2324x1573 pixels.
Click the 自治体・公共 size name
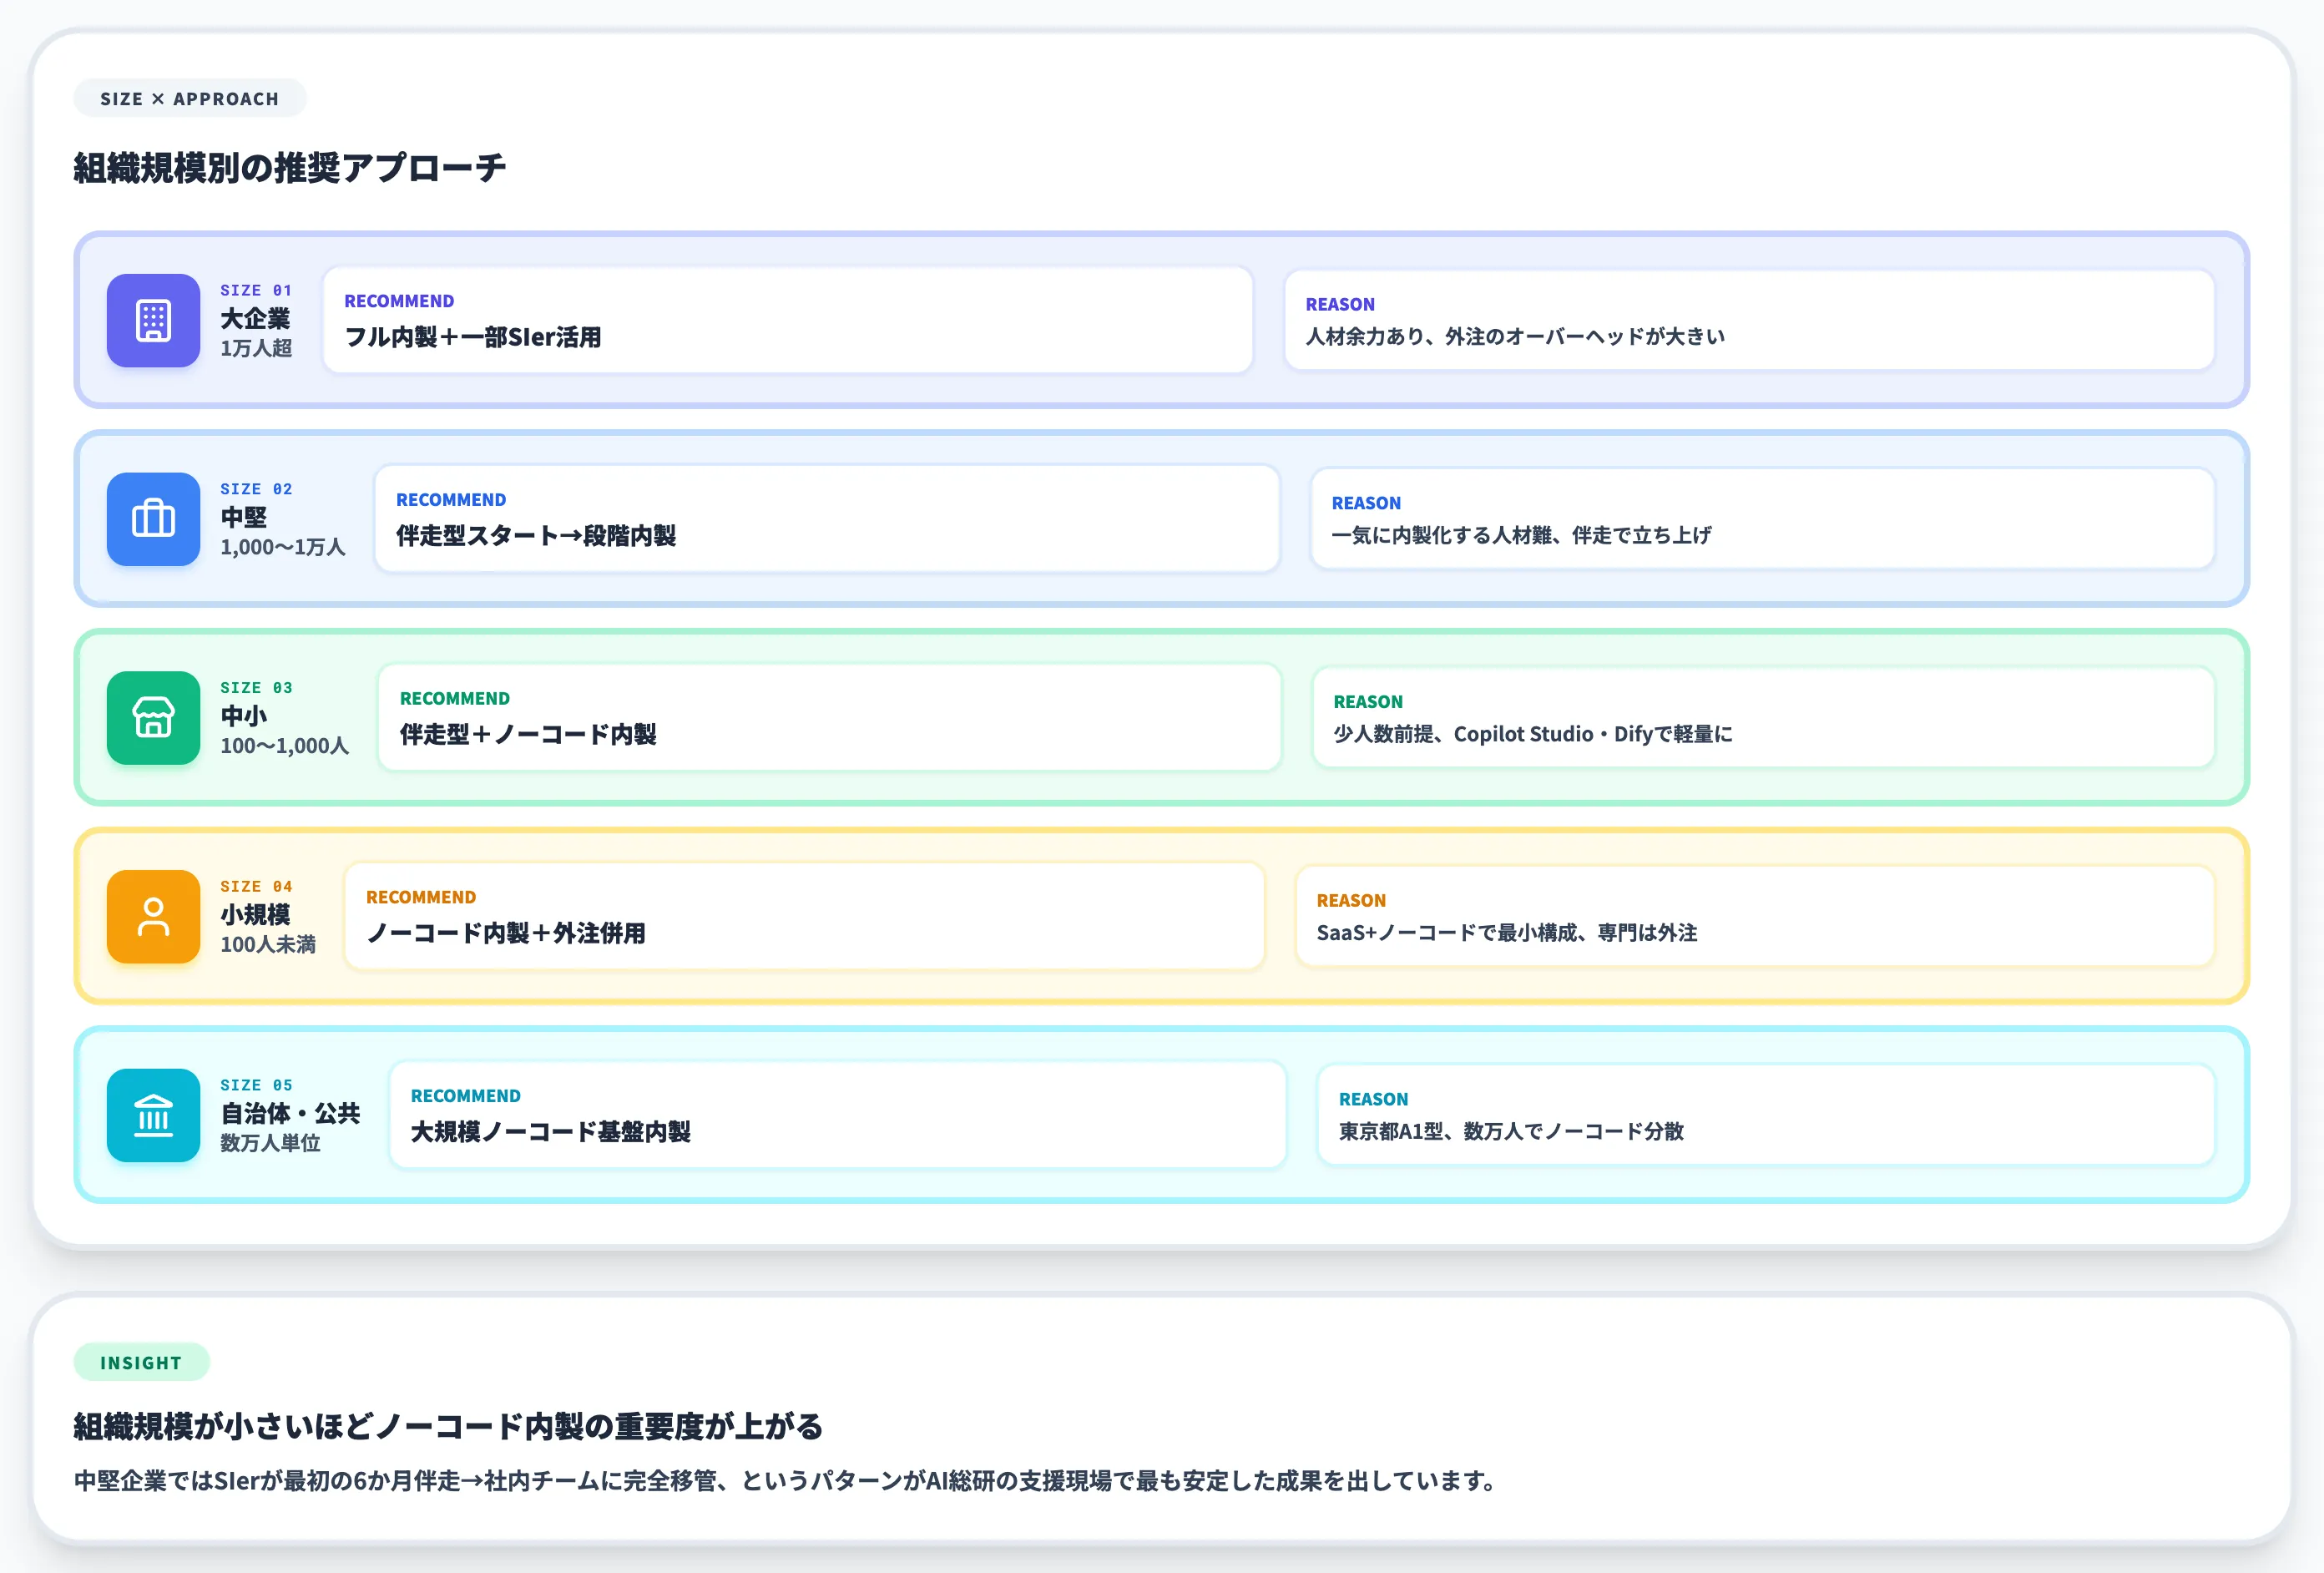[290, 1113]
